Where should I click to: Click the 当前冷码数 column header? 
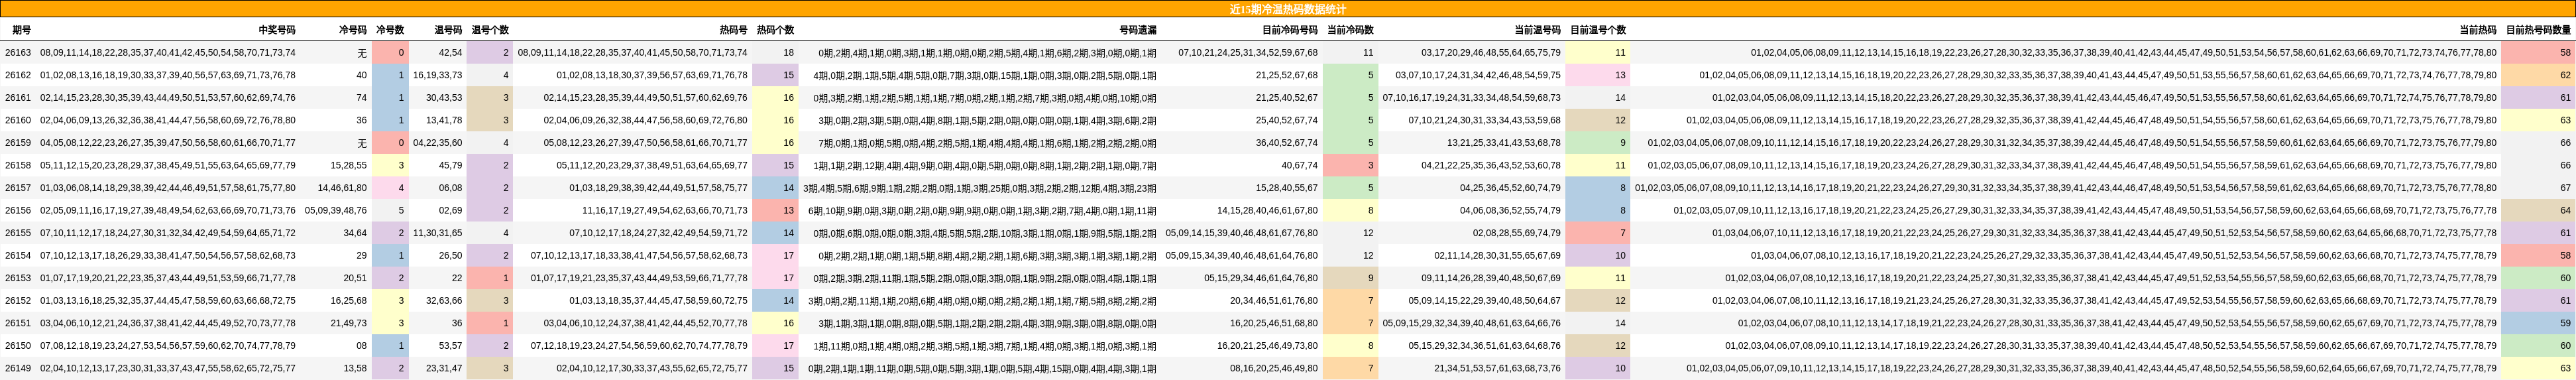click(x=1350, y=30)
